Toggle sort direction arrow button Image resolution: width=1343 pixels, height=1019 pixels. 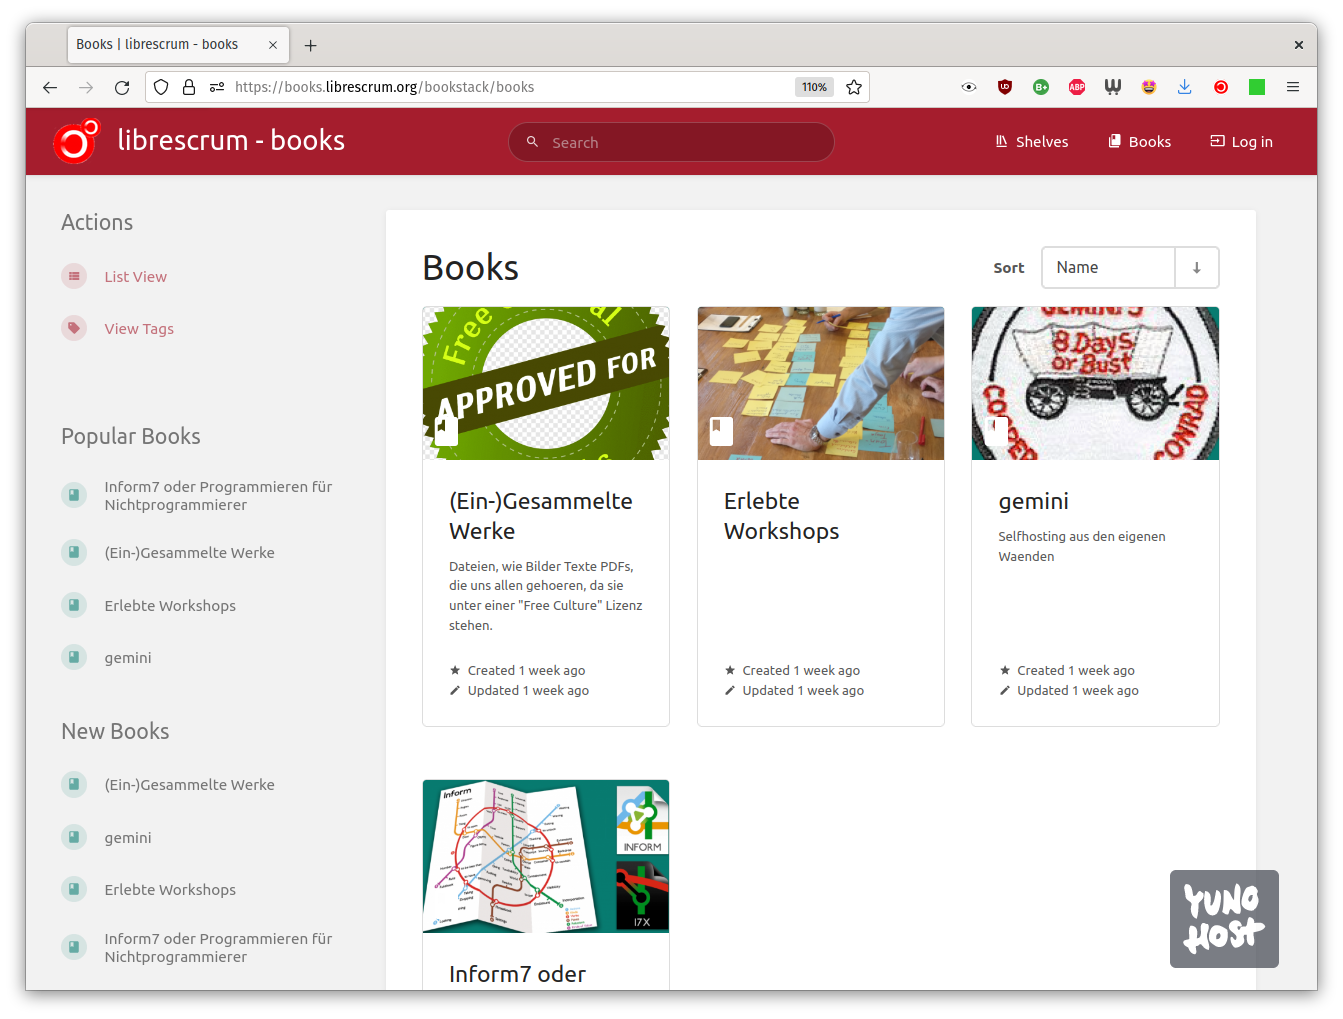[1197, 268]
